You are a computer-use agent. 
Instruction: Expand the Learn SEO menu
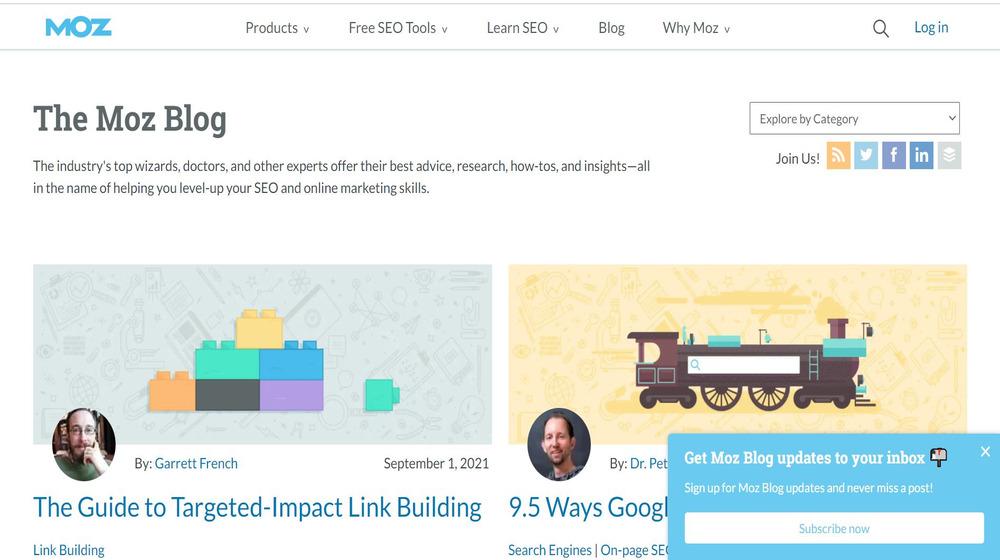click(x=522, y=28)
